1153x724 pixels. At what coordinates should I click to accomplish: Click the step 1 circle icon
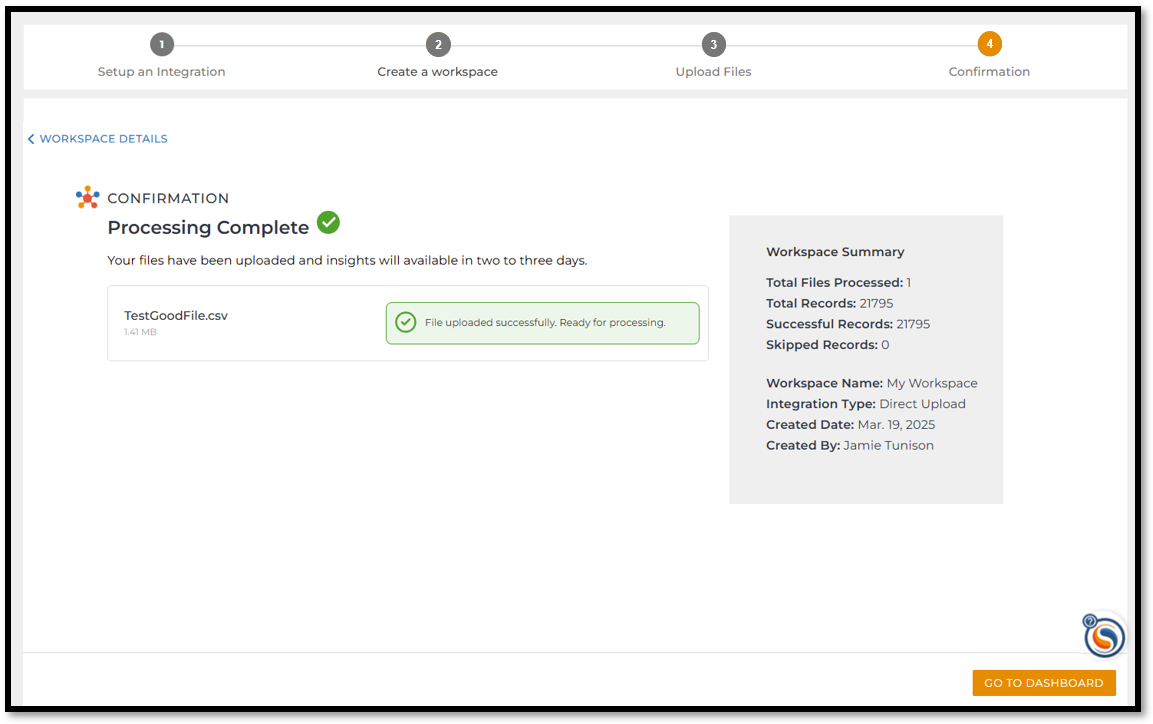pyautogui.click(x=162, y=45)
